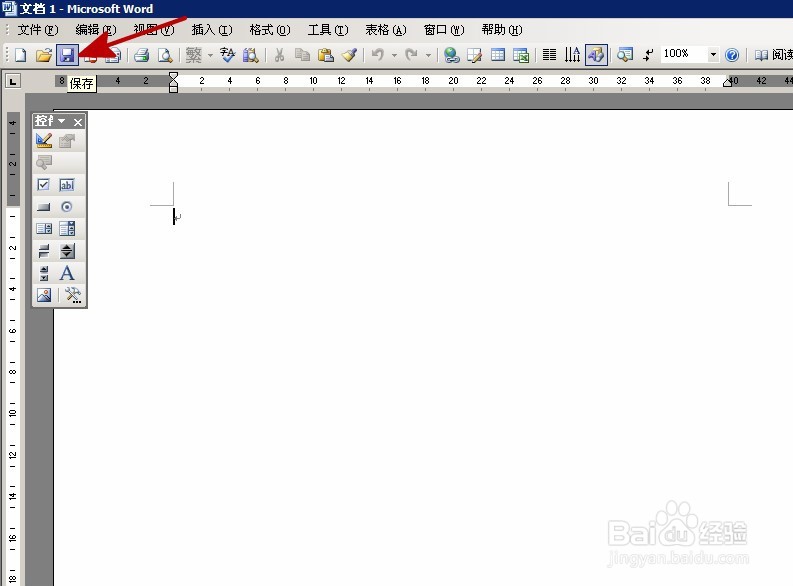793x586 pixels.
Task: Click the Undo arrow
Action: [378, 55]
